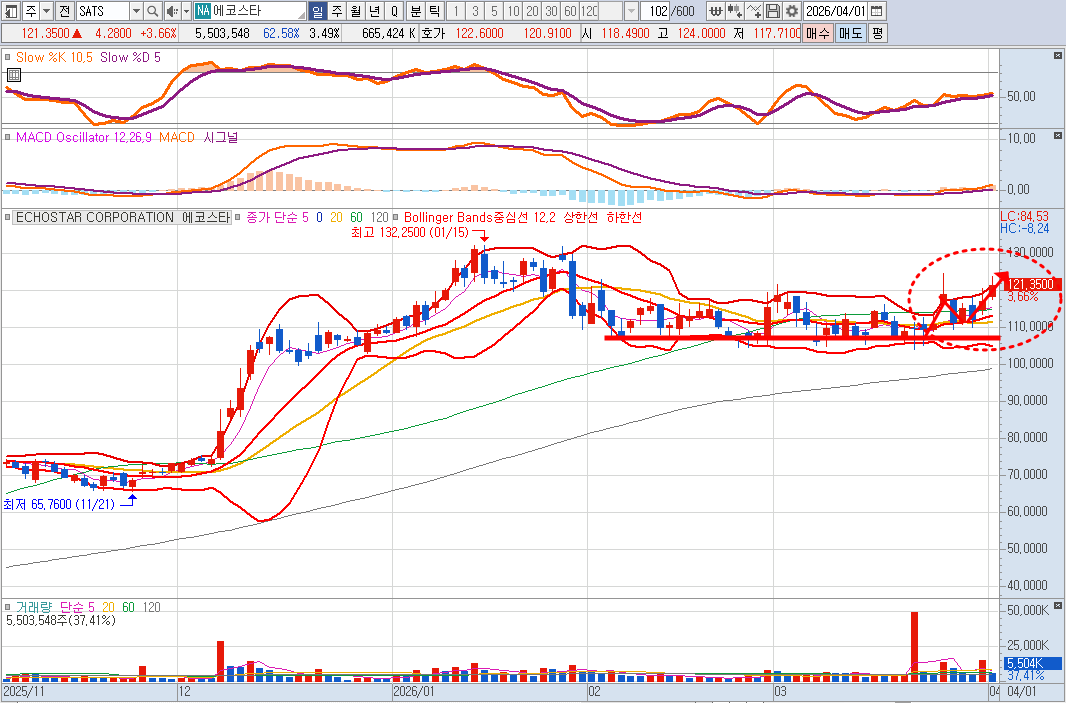Viewport: 1066px width, 703px height.
Task: Click the small grid icon in the Slow %K panel
Action: [14, 75]
